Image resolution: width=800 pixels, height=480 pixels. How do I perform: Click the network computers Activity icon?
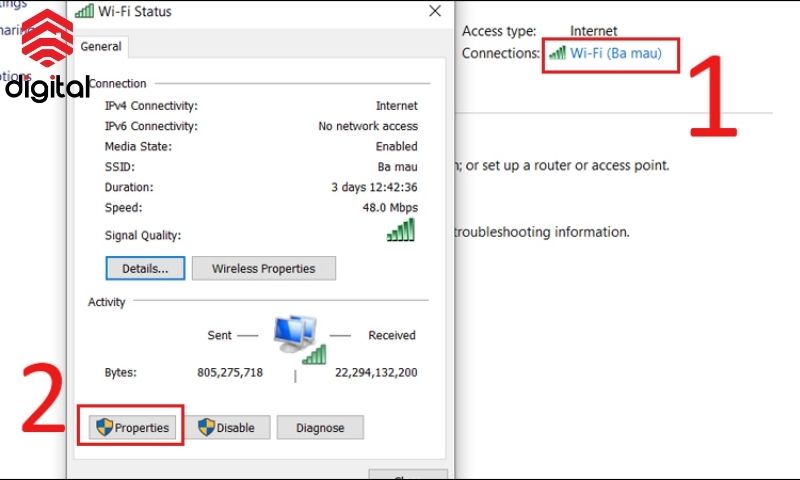click(298, 338)
